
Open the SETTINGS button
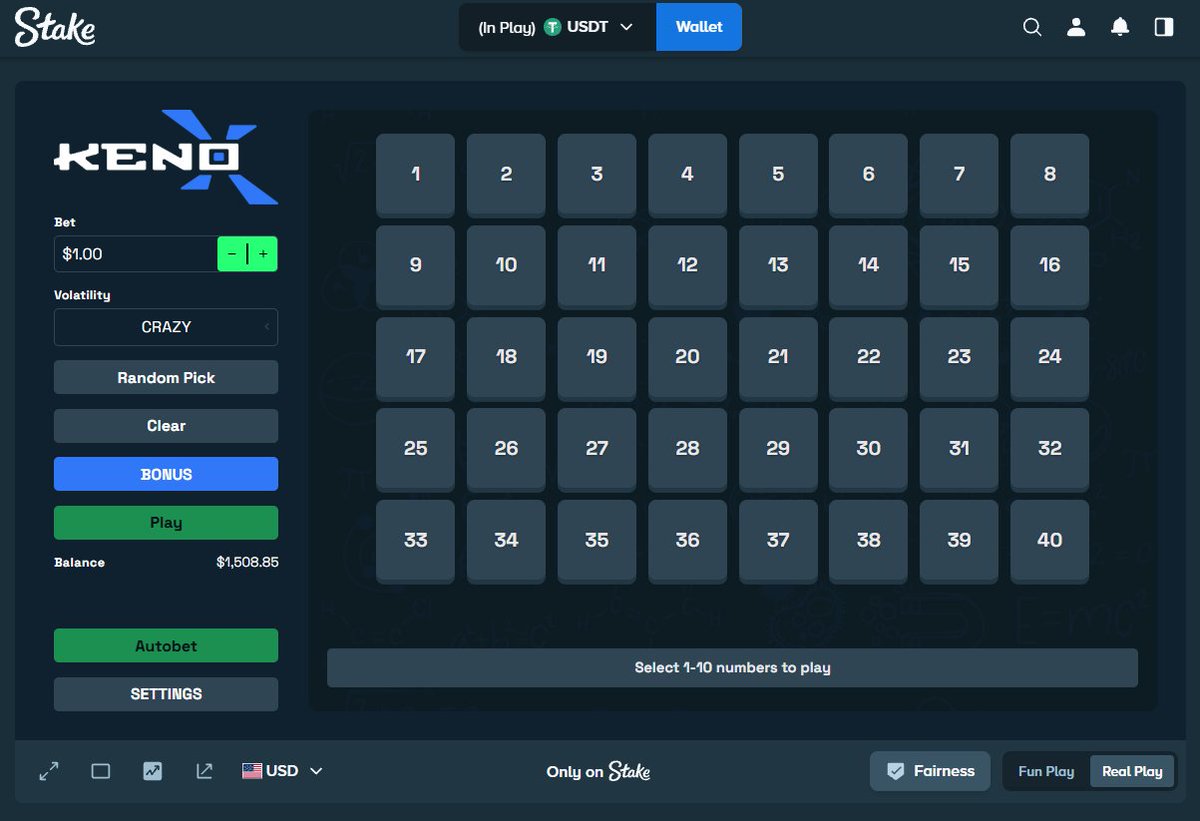click(x=166, y=694)
